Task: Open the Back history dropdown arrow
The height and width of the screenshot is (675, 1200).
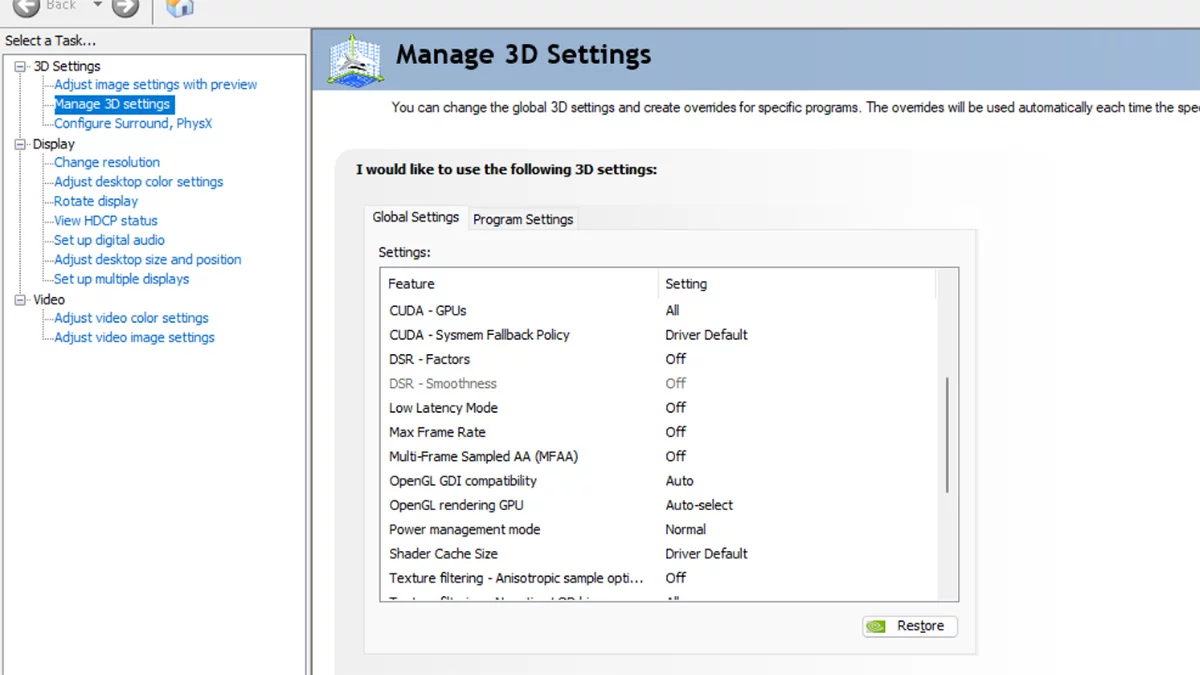Action: click(97, 5)
